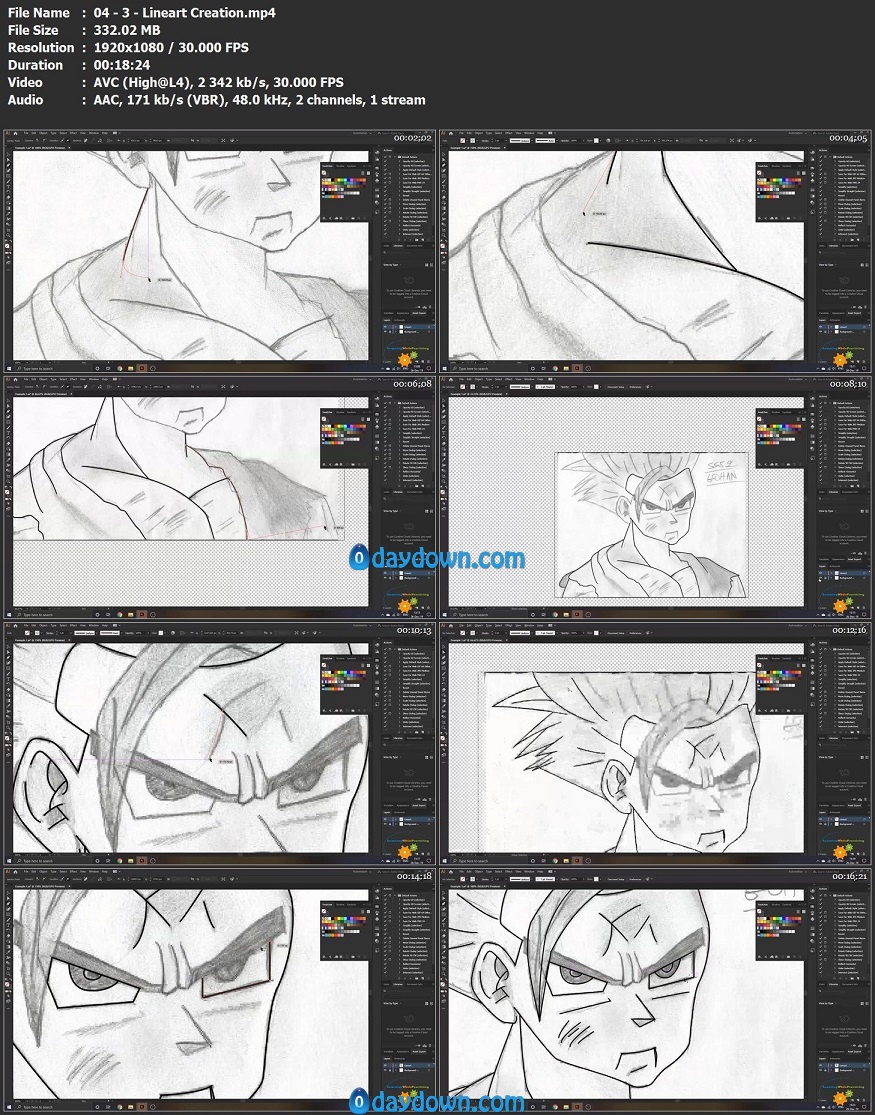875x1115 pixels.
Task: Open Window menu in the 00:02:02 frame
Action: pyautogui.click(x=94, y=133)
